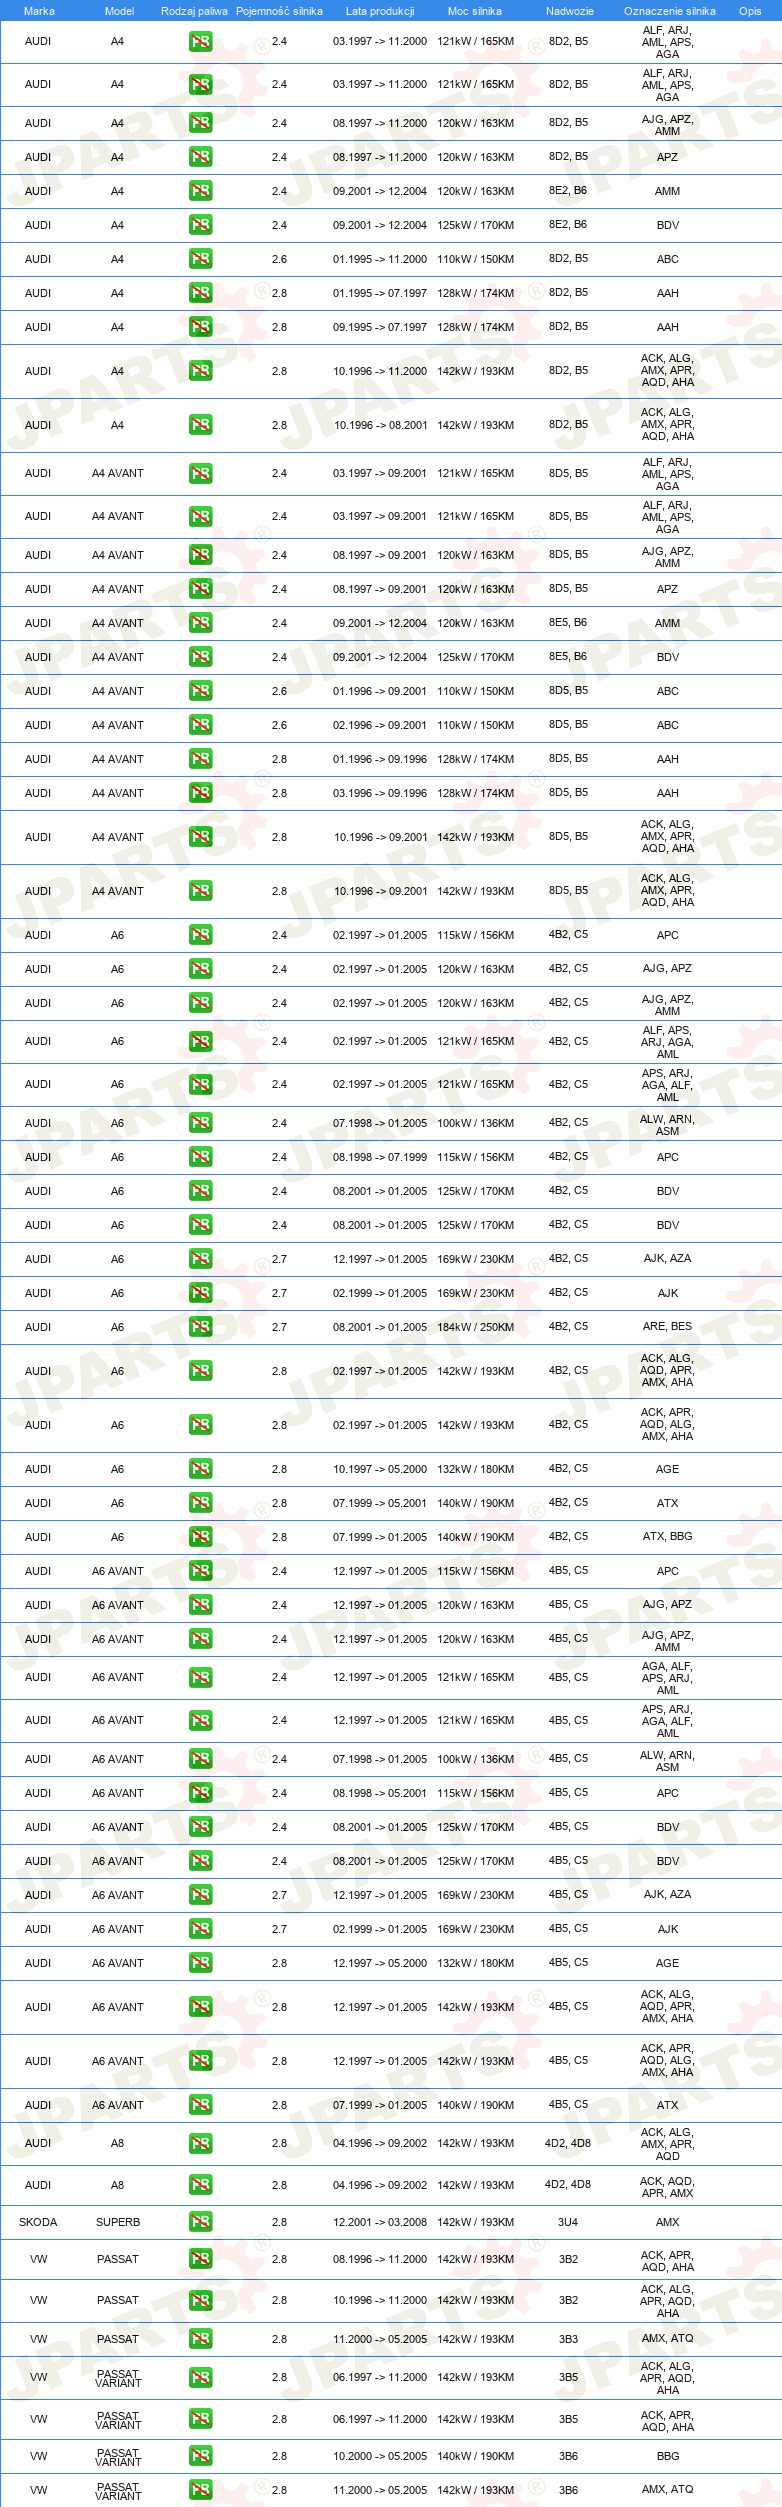Click the fuel icon in the Skoda Superb row

(200, 2222)
